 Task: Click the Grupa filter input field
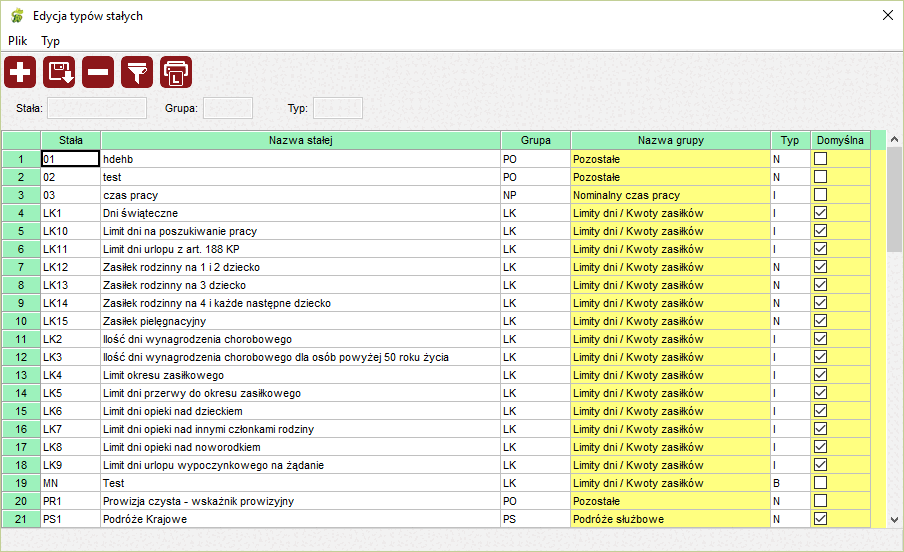pos(228,108)
